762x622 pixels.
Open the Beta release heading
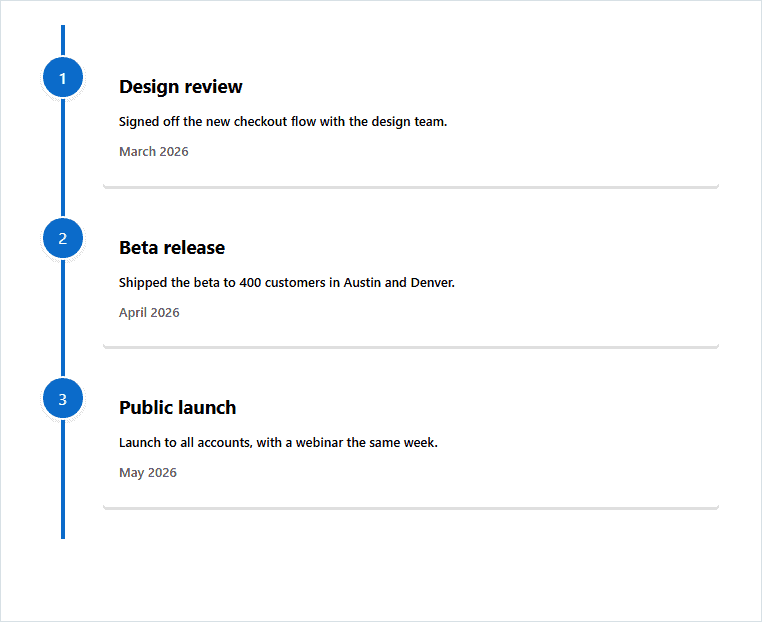point(172,248)
